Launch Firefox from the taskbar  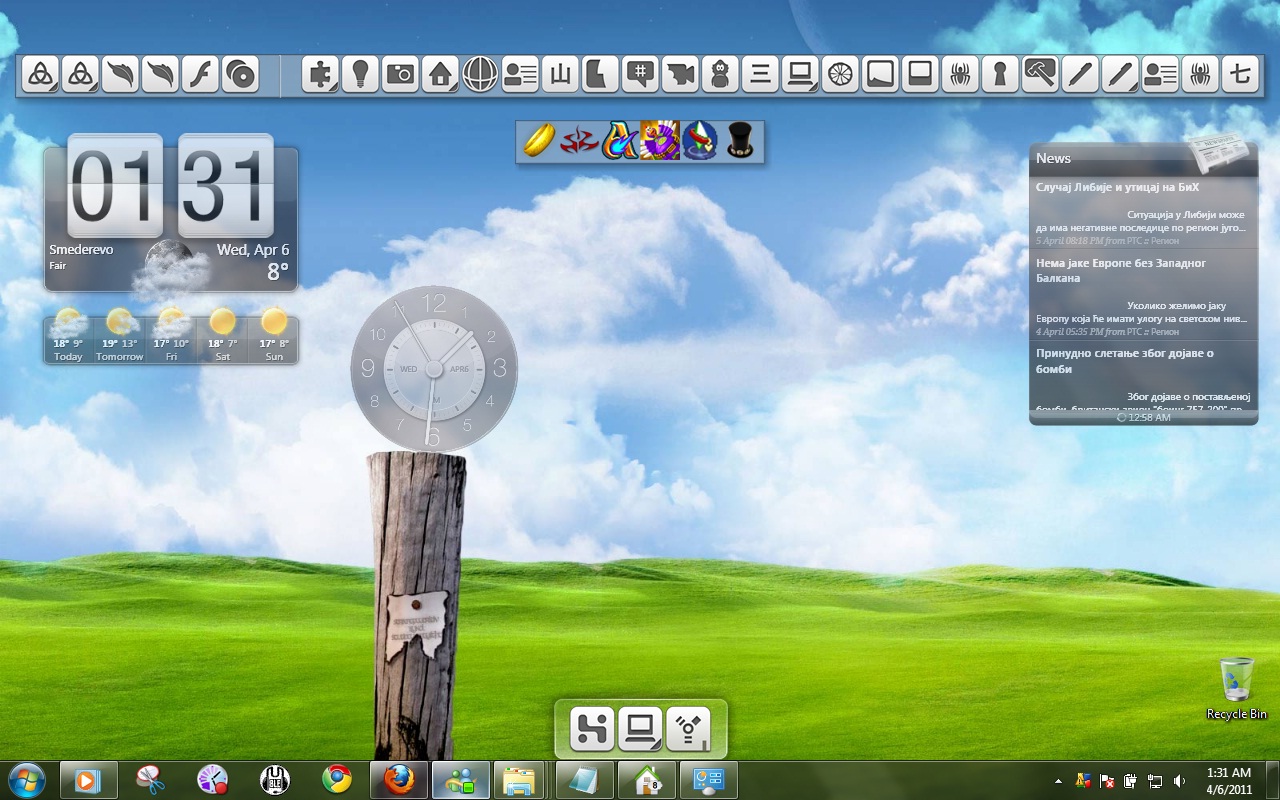(399, 780)
